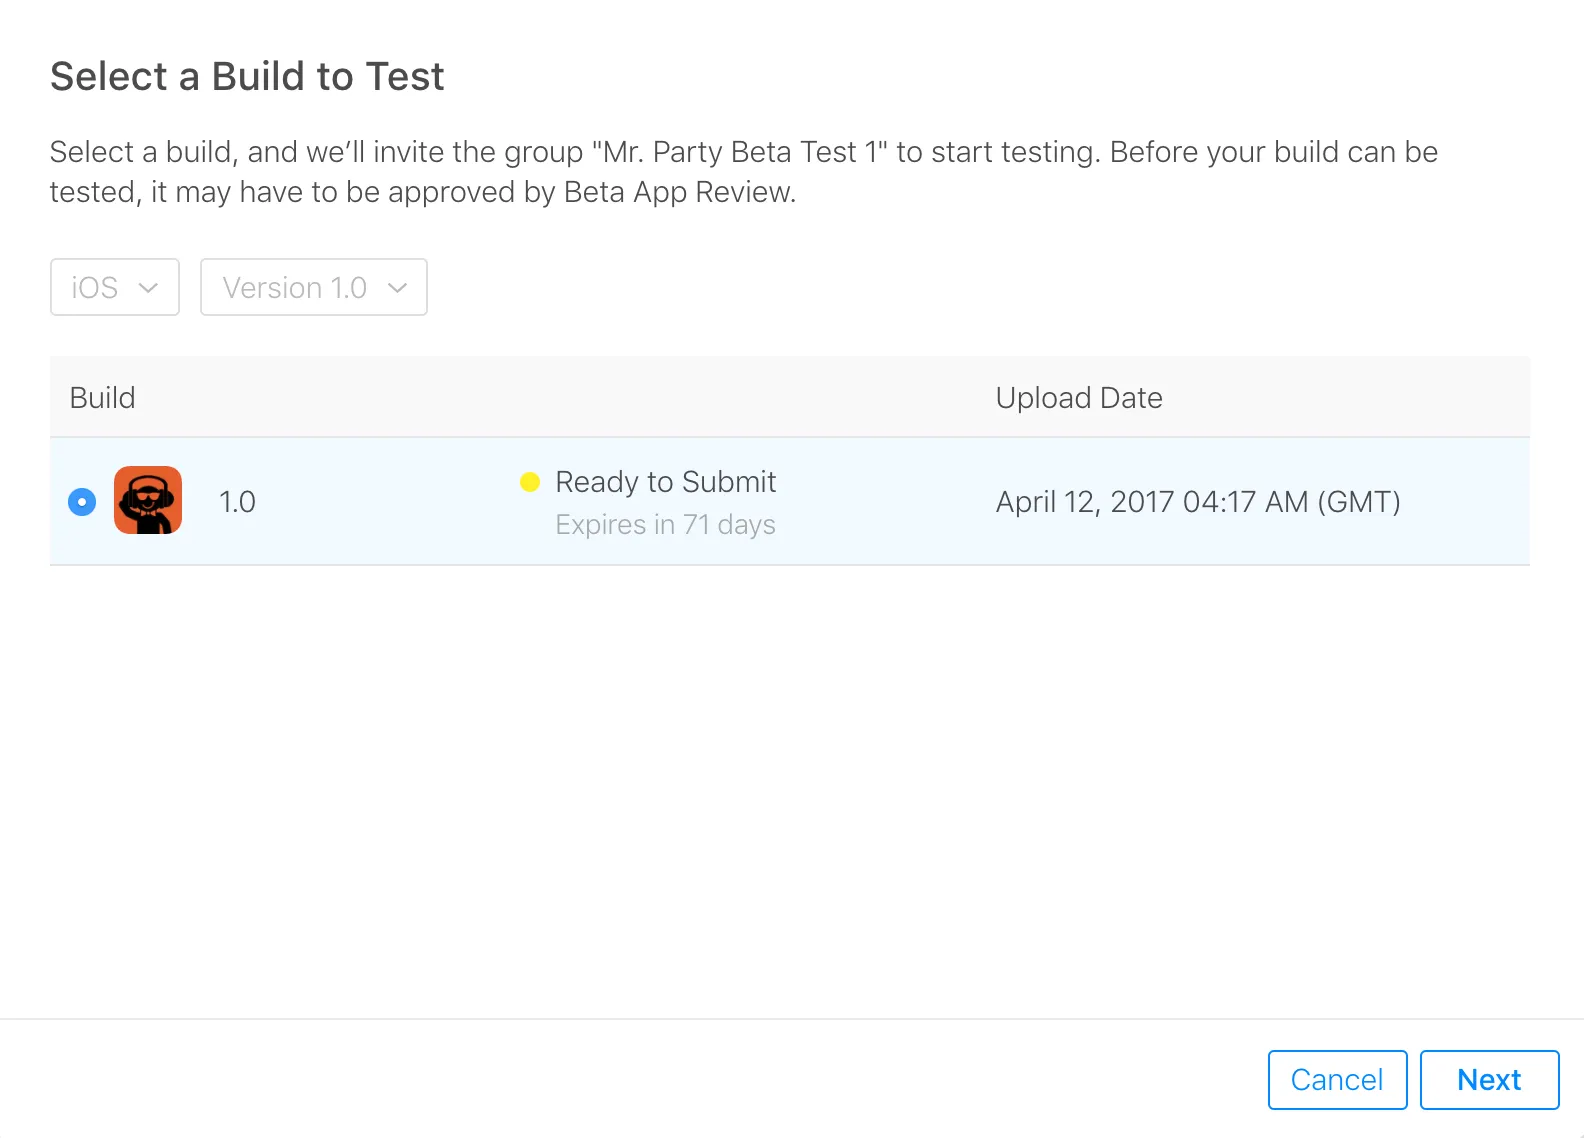Screen dimensions: 1584x1138
Task: Click the Expires in 71 days label
Action: pos(666,525)
